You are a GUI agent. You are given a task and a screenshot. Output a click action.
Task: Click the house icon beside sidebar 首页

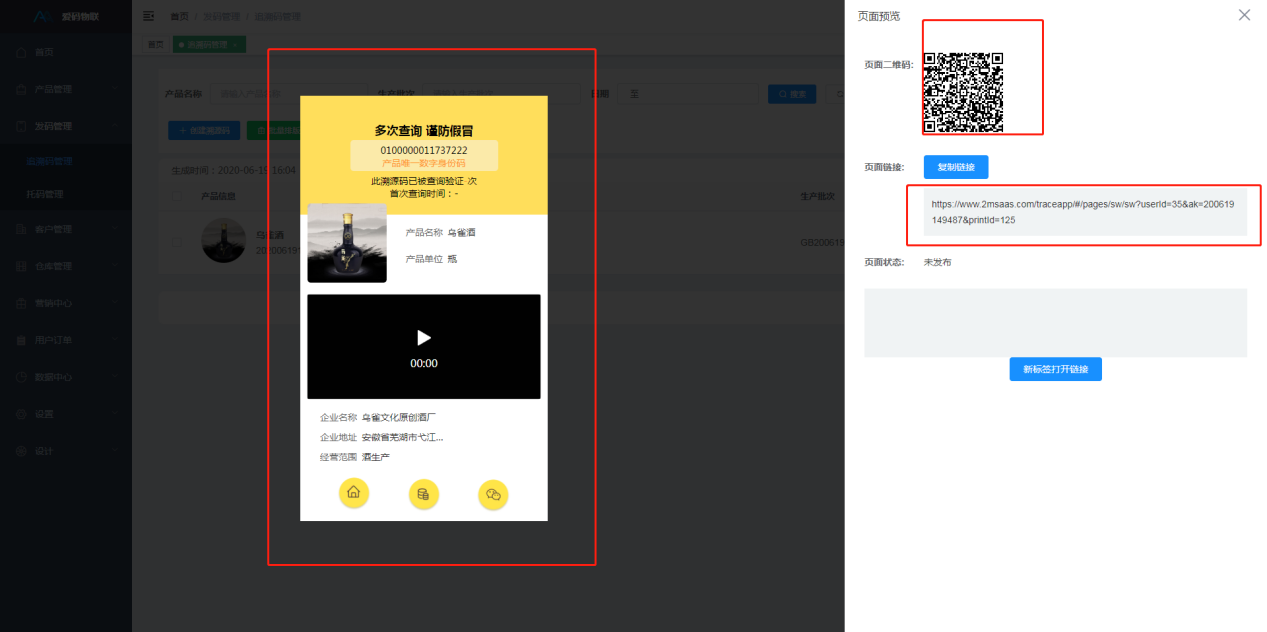point(22,52)
